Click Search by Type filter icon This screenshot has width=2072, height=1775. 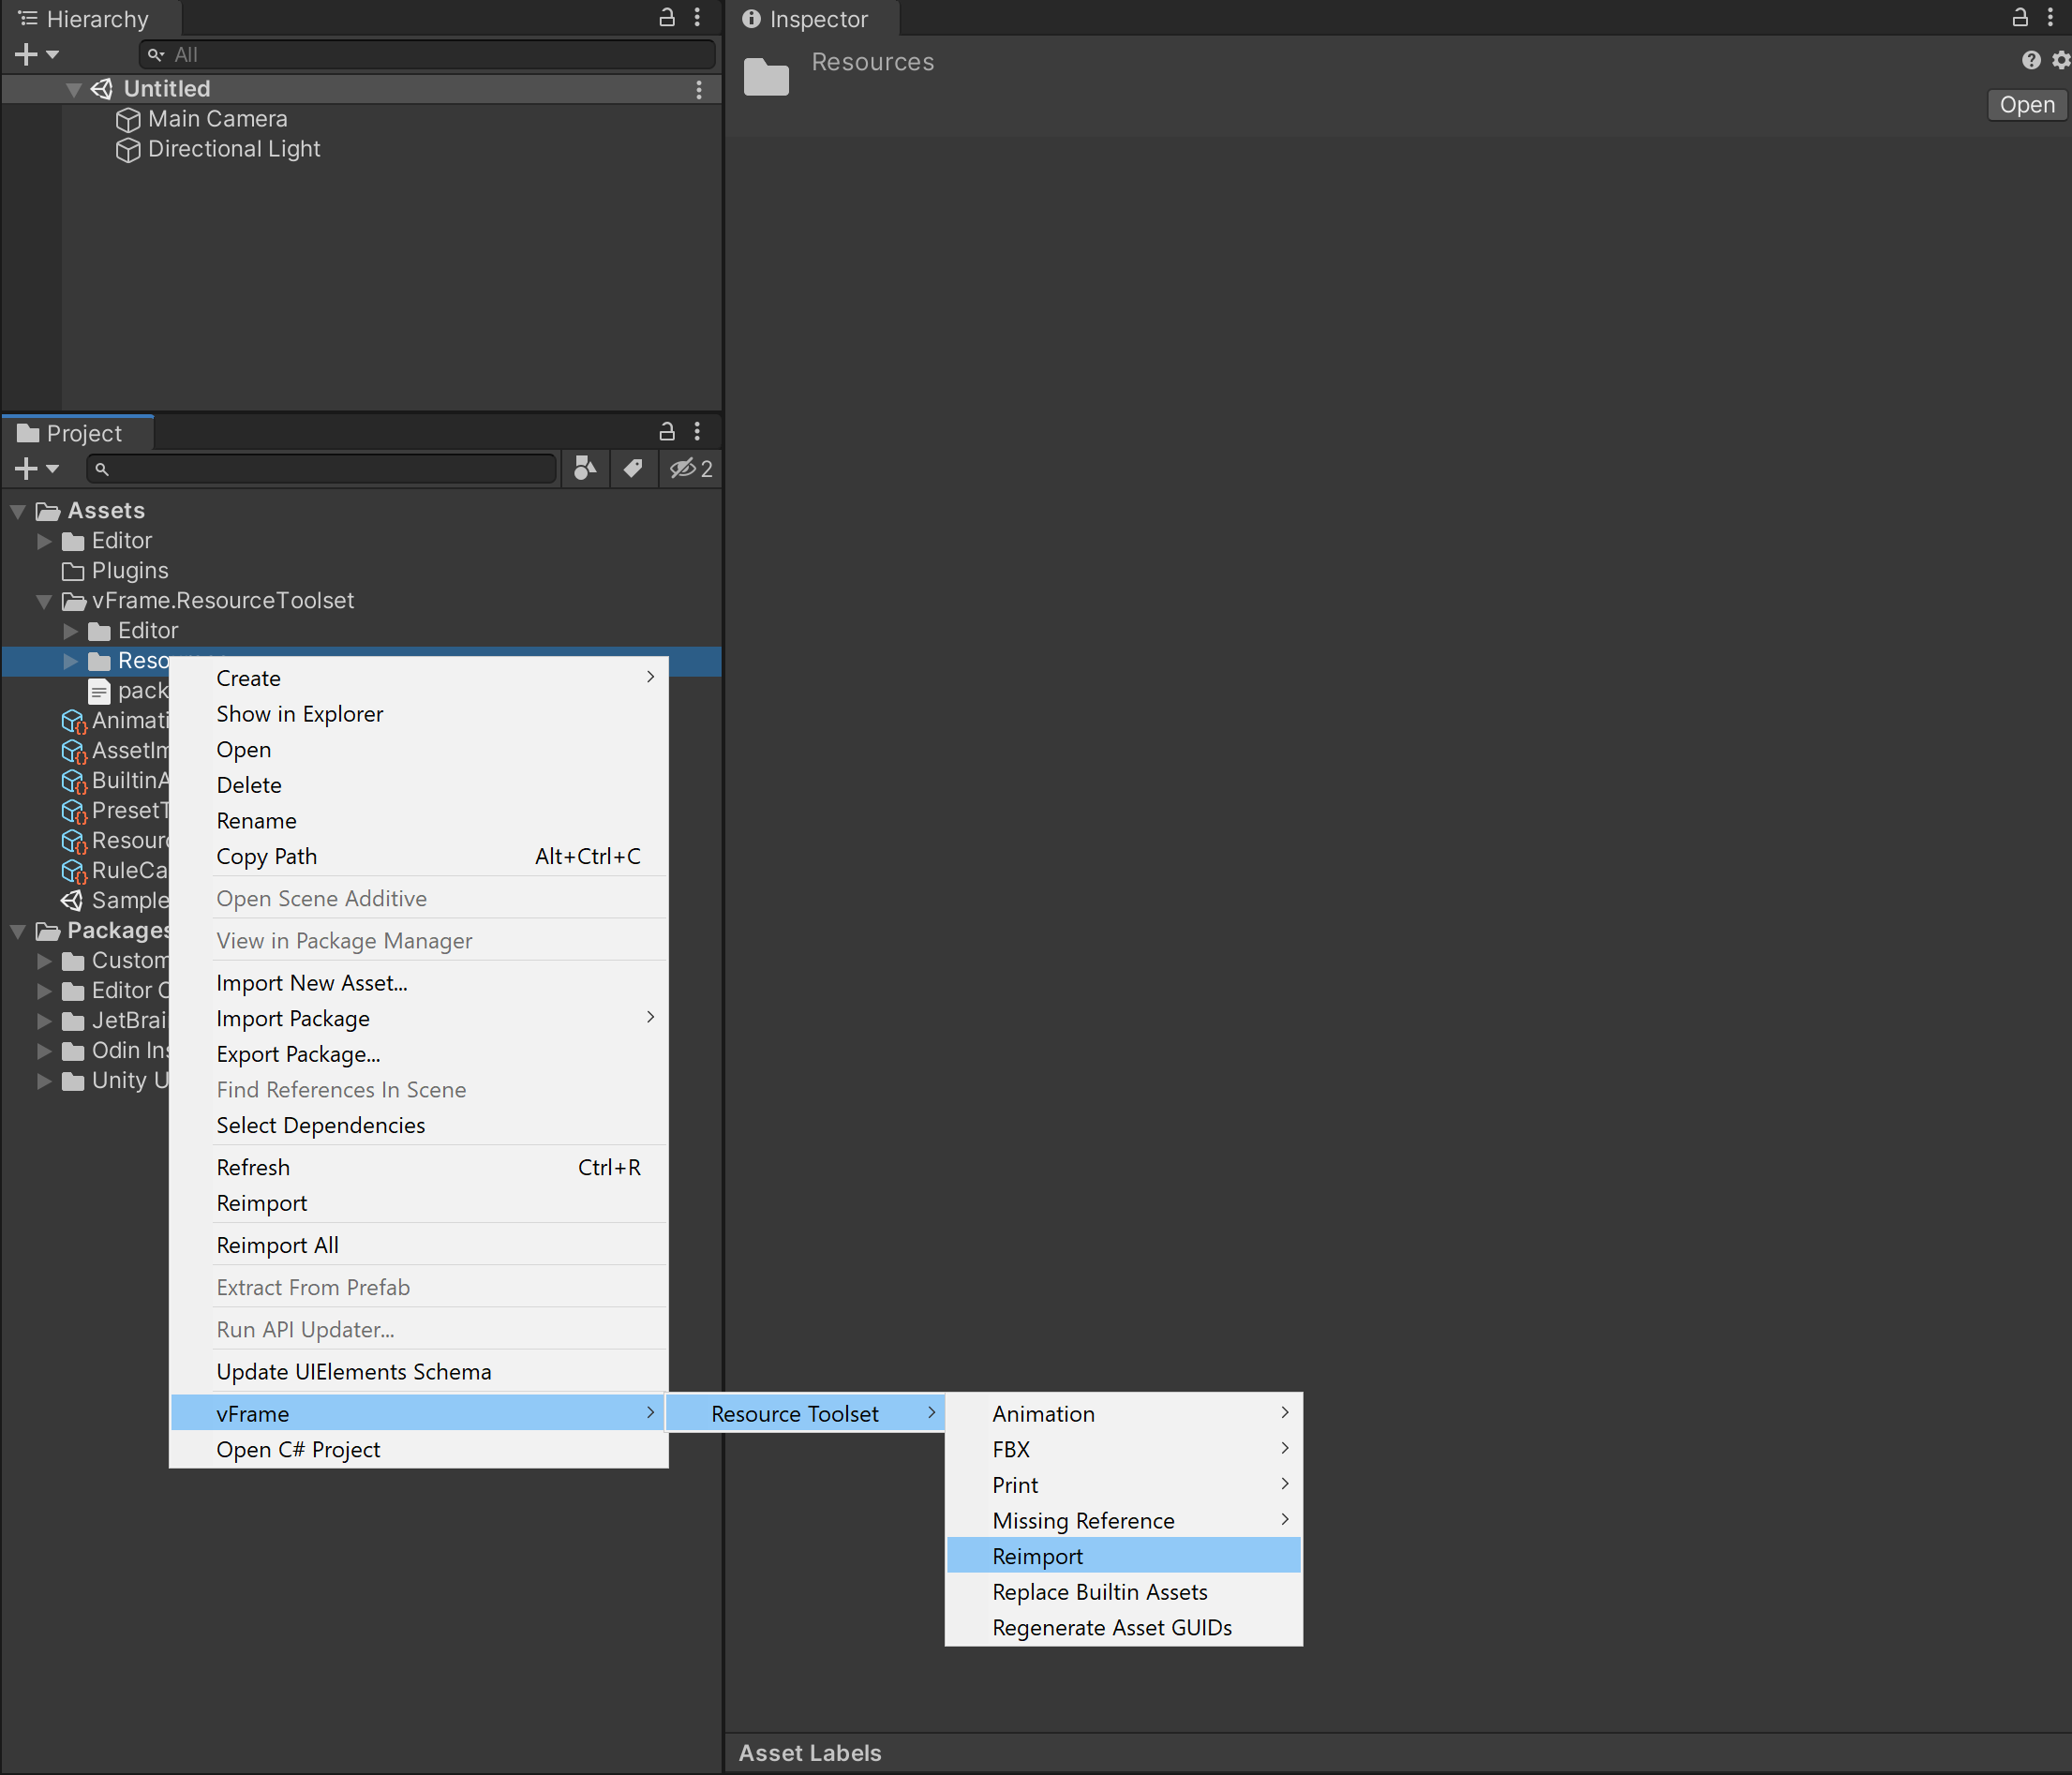(x=585, y=468)
